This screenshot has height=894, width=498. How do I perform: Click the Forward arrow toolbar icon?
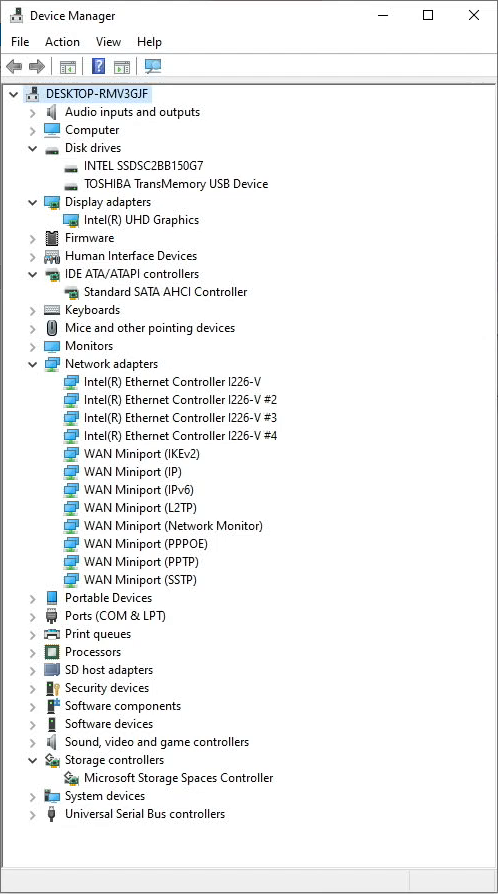pos(37,67)
